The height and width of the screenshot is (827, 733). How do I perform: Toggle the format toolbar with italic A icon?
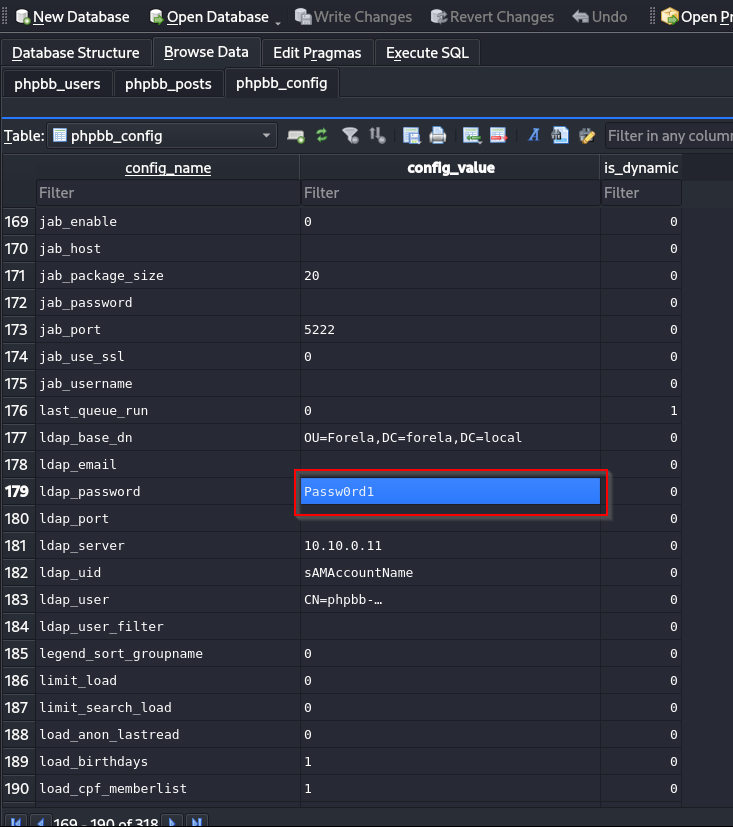pos(534,136)
